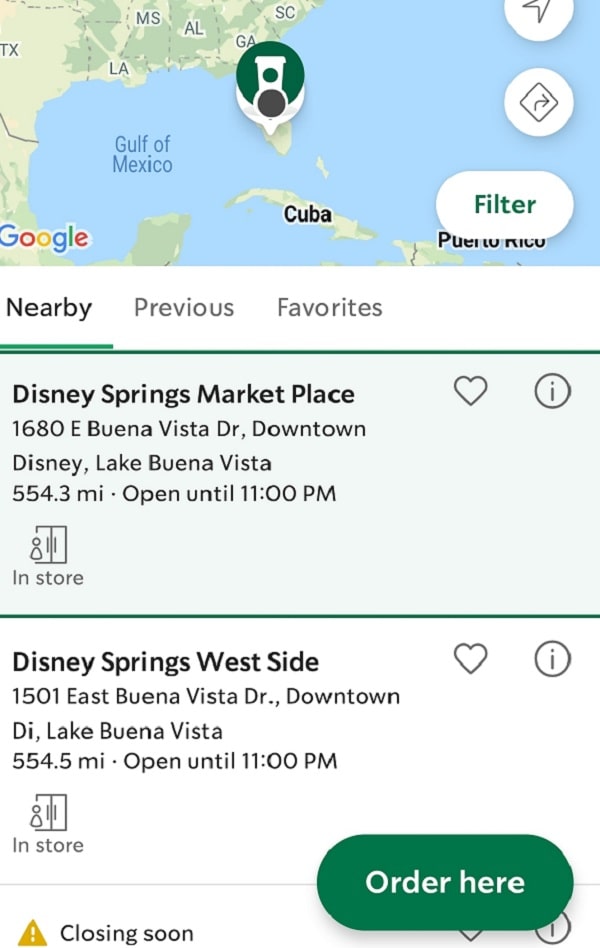Open the Filter options
This screenshot has height=948, width=600.
point(504,204)
